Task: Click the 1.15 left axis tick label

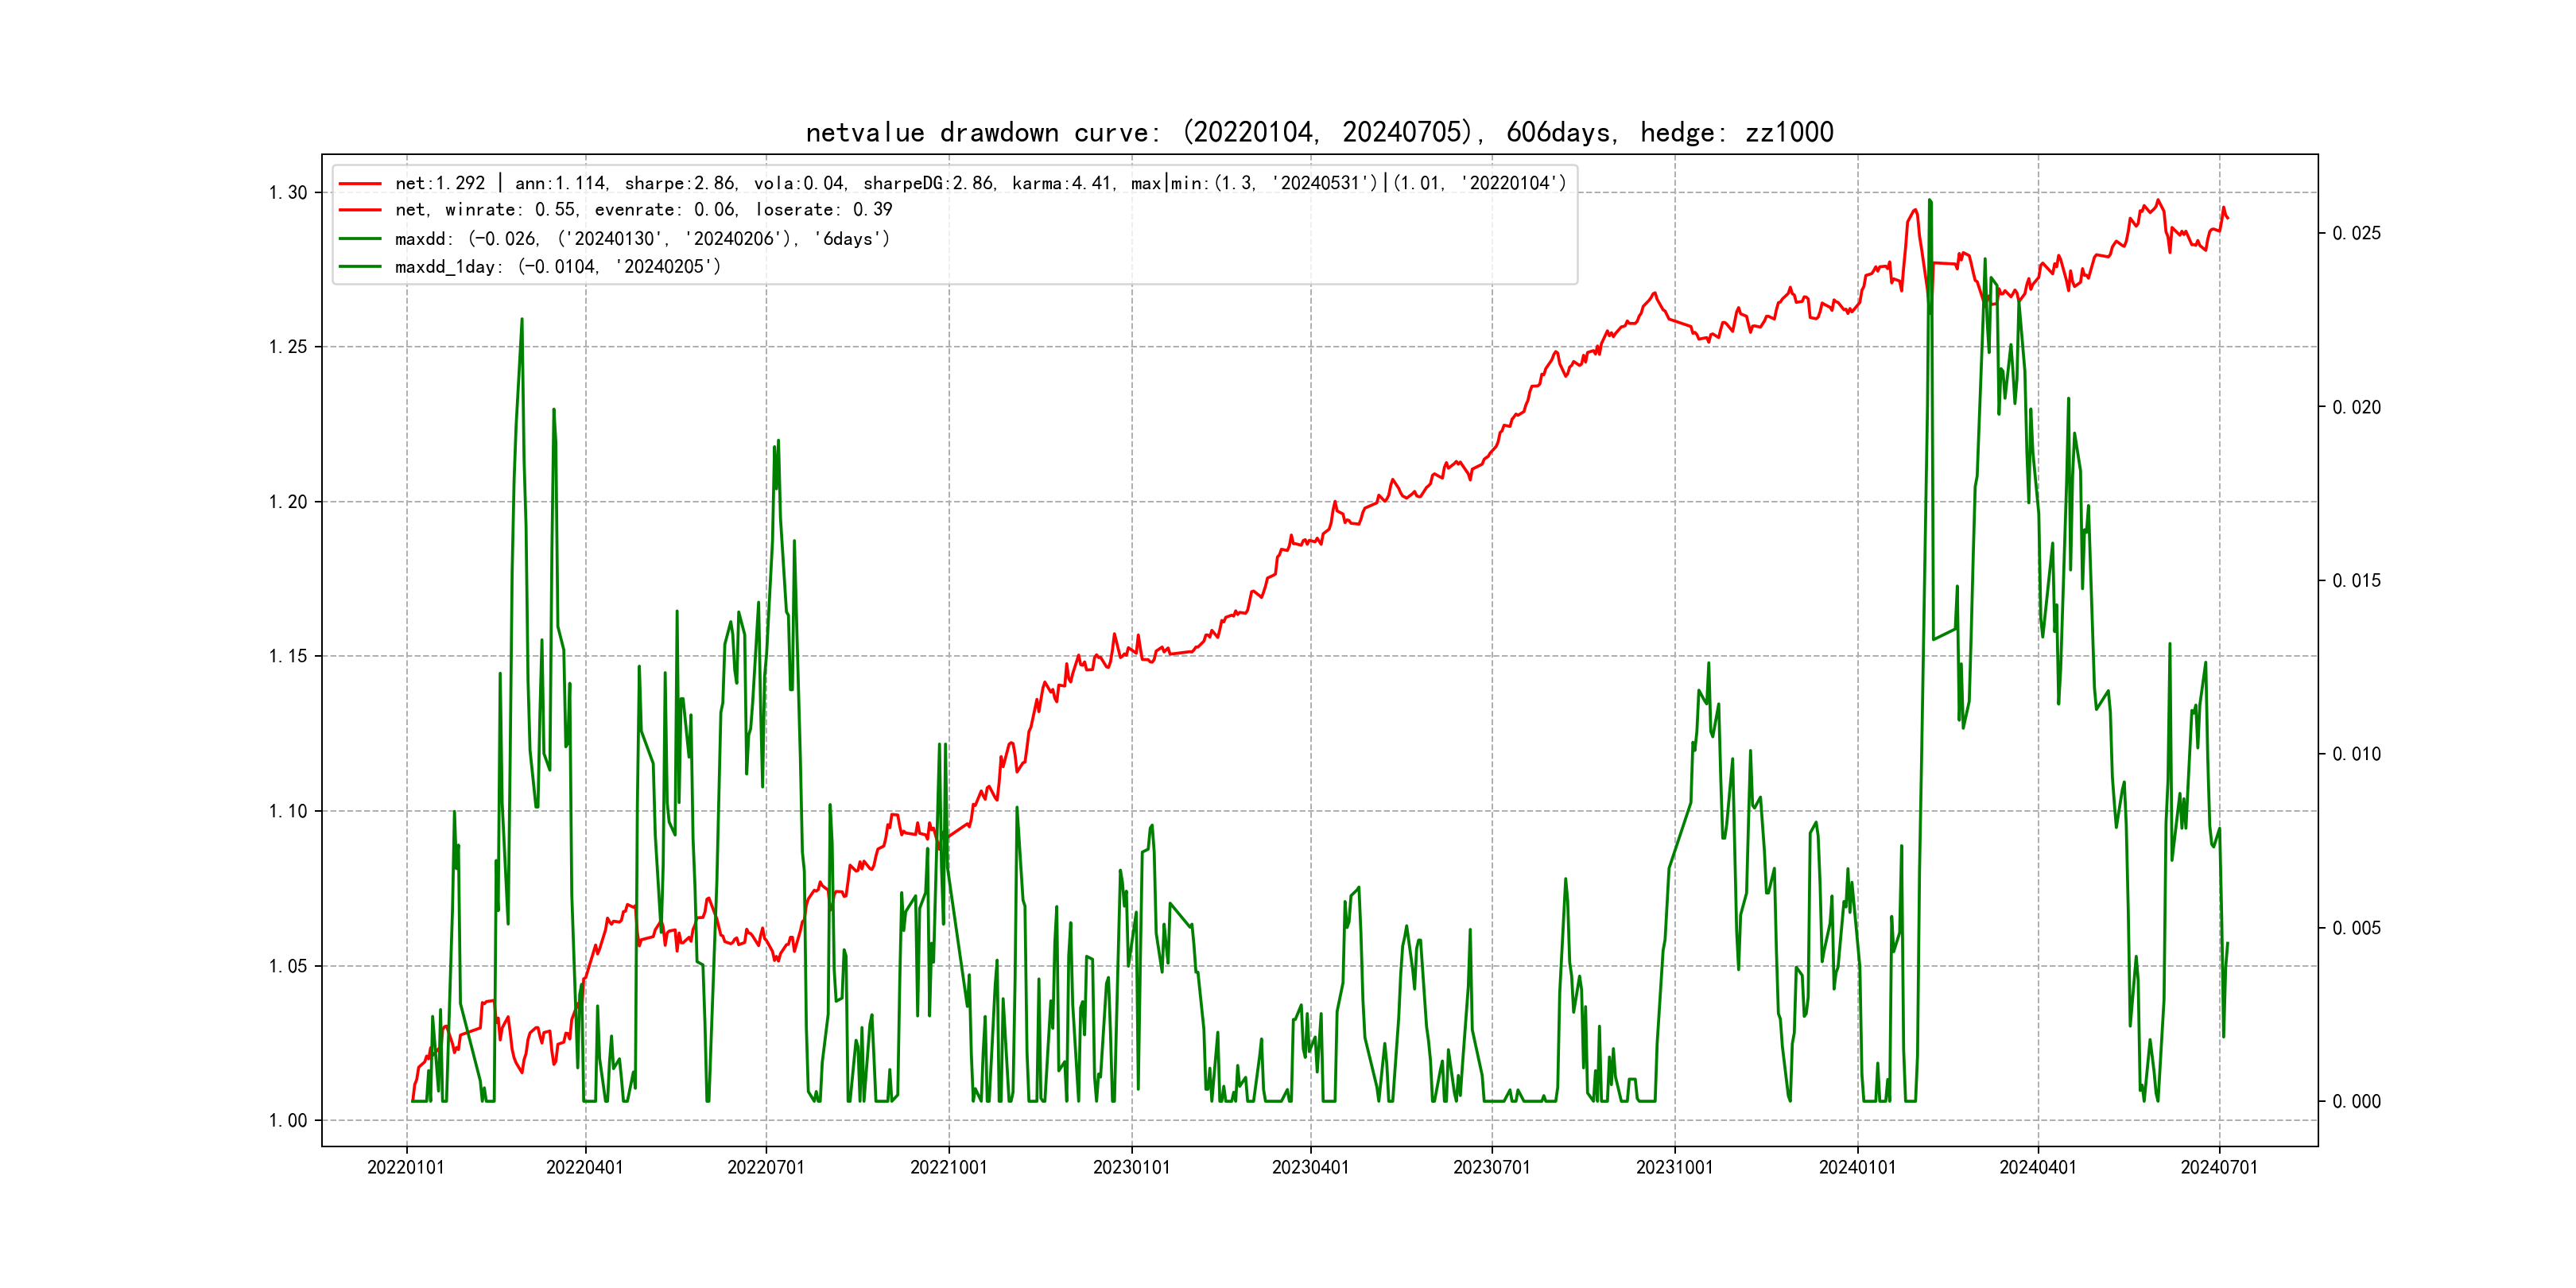Action: click(x=288, y=657)
